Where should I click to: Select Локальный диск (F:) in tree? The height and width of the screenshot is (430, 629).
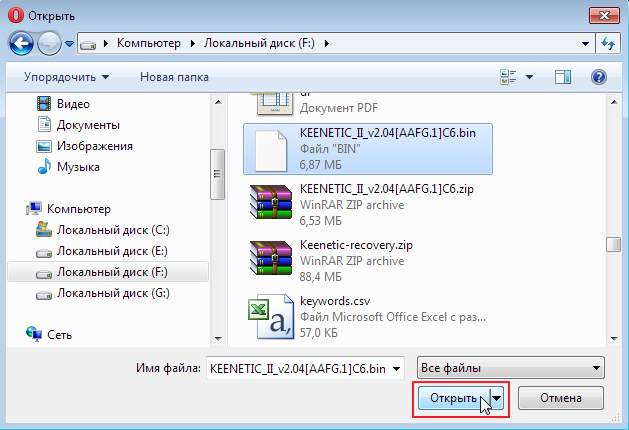(x=112, y=272)
